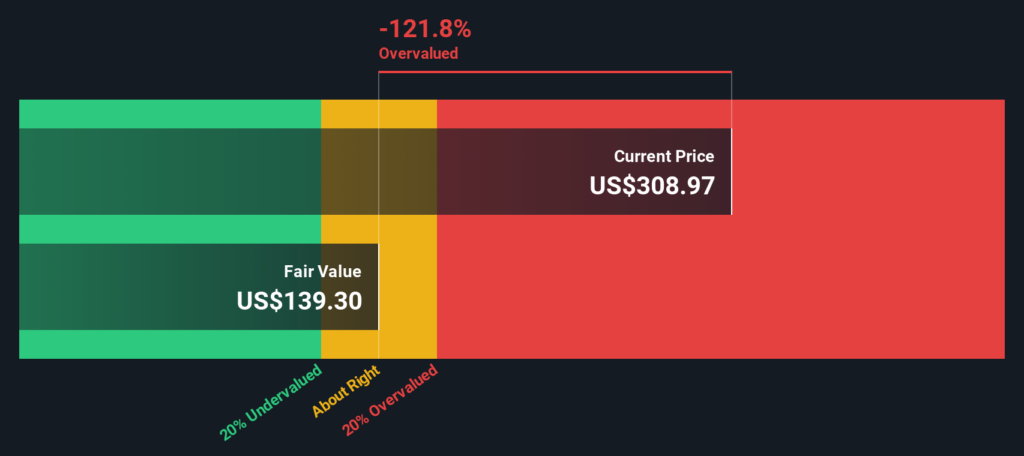The height and width of the screenshot is (456, 1024).
Task: Click the dark green section of Current Price bar
Action: tap(170, 171)
